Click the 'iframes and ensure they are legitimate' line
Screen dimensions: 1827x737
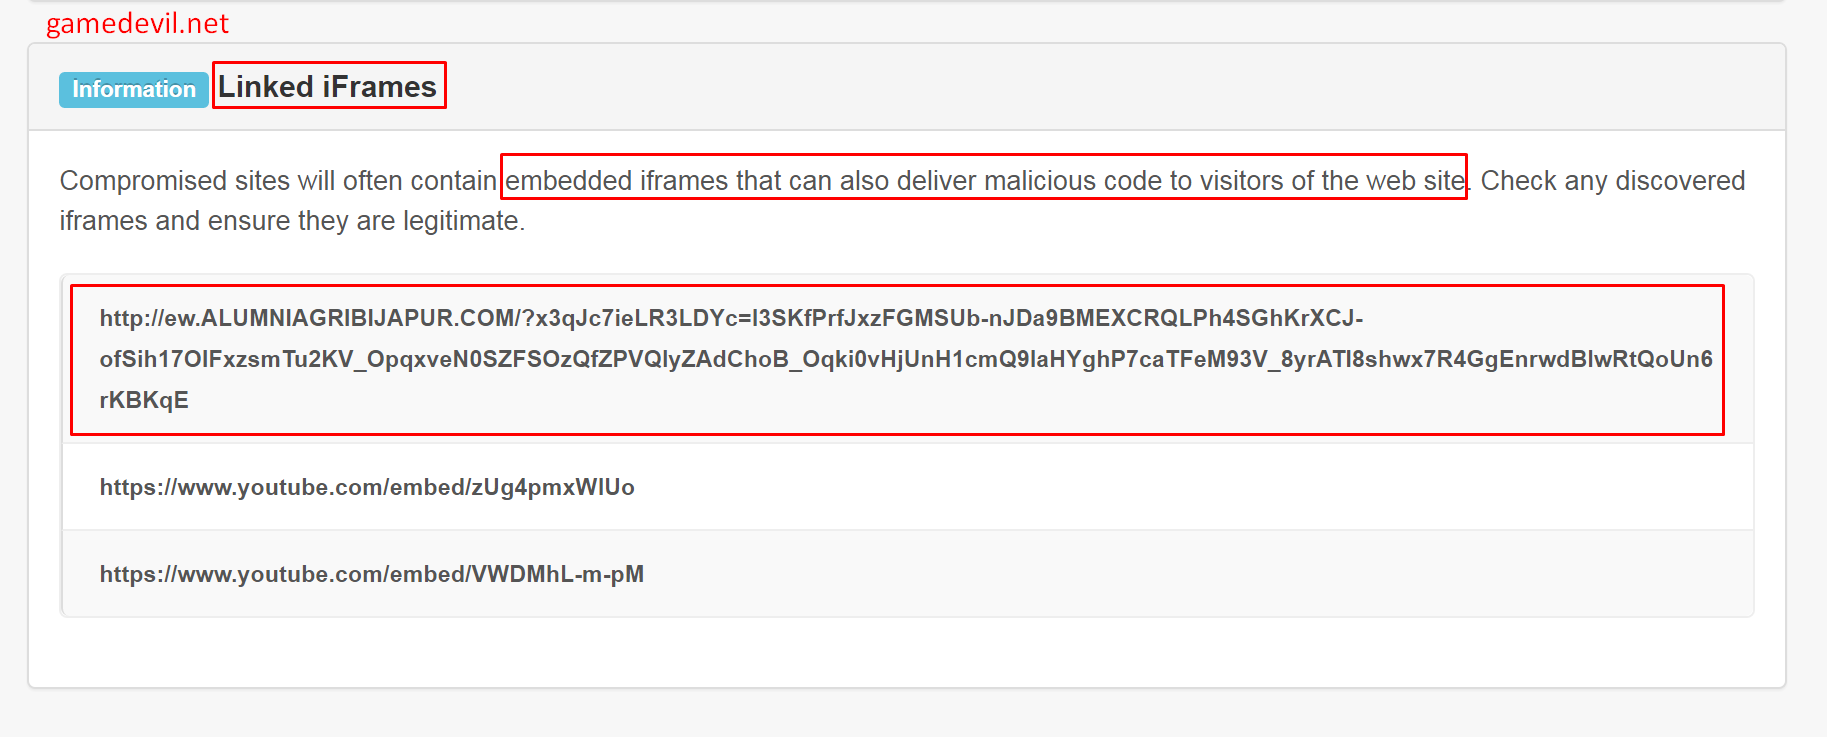point(292,221)
